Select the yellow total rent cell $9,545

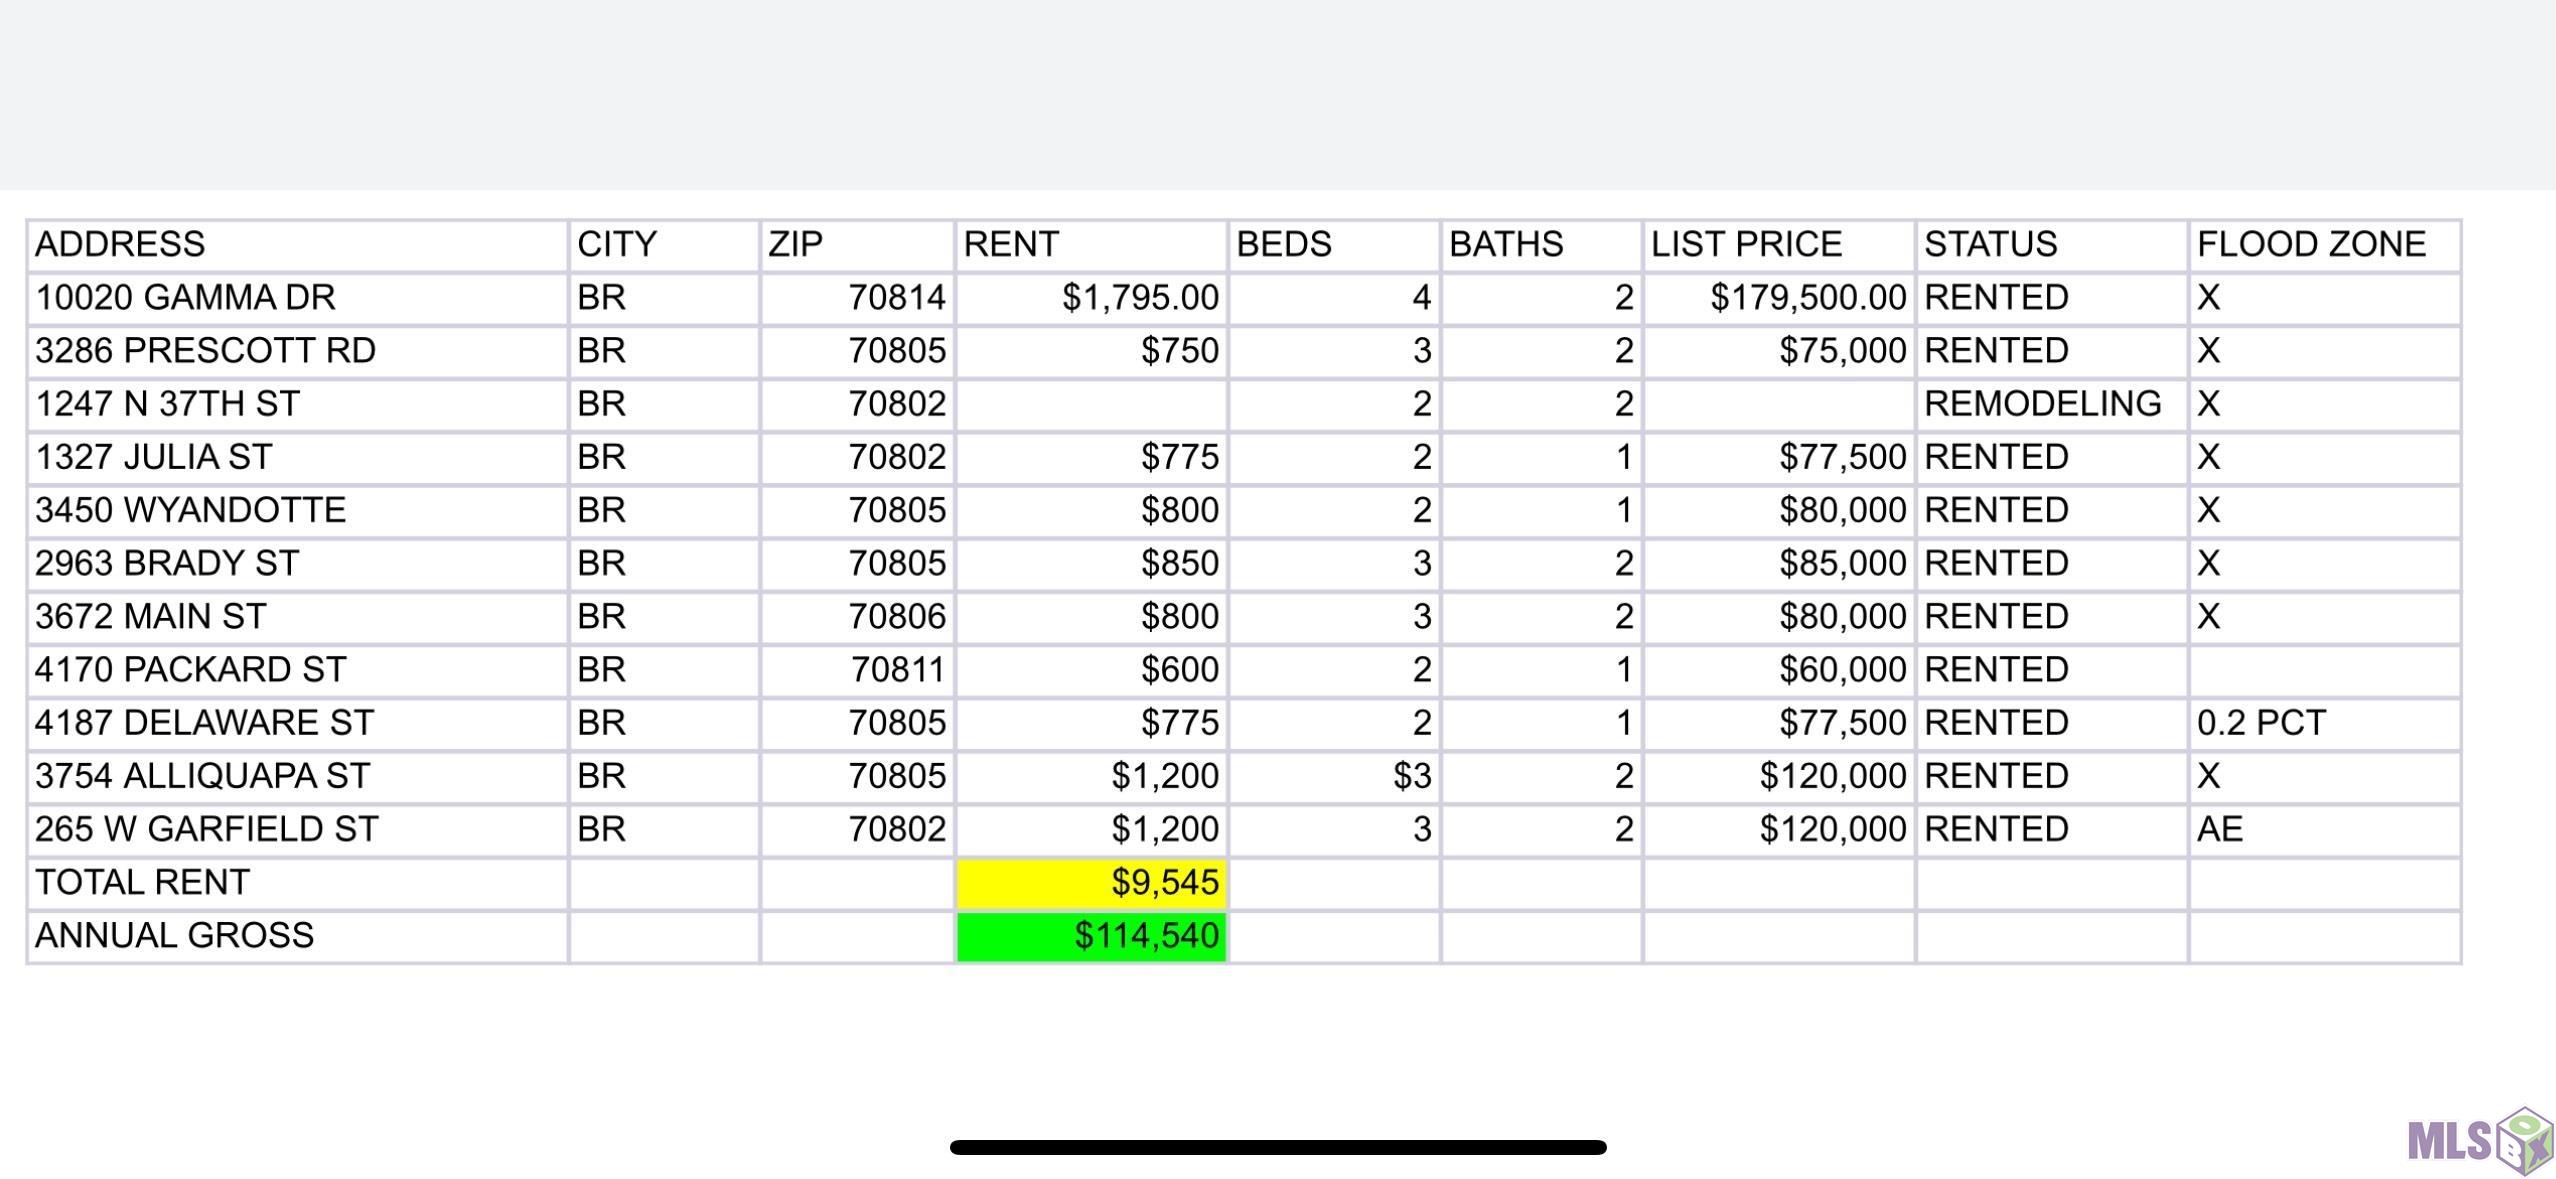pos(1091,883)
